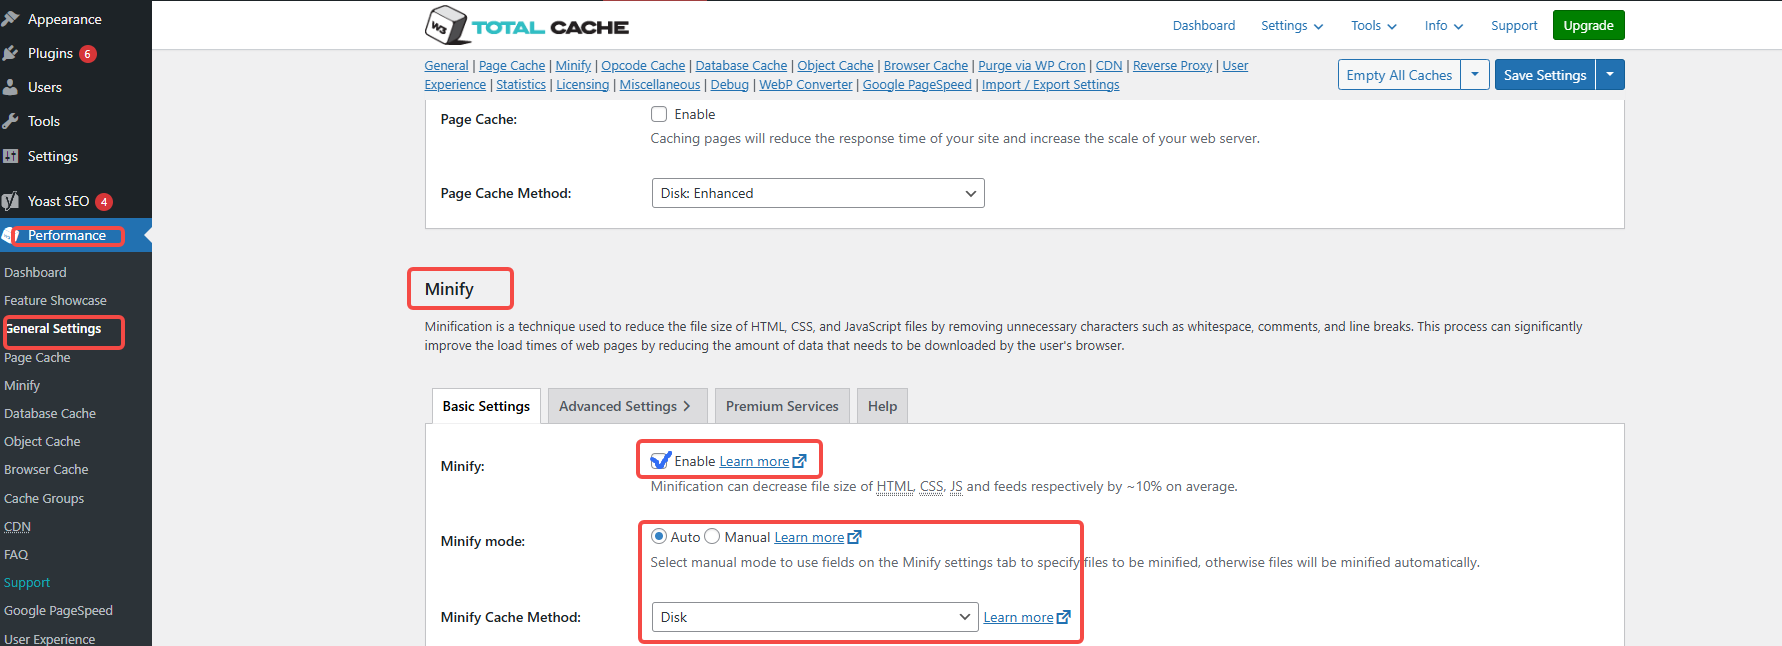
Task: Open Dashboard in the top navigation
Action: pos(1204,26)
